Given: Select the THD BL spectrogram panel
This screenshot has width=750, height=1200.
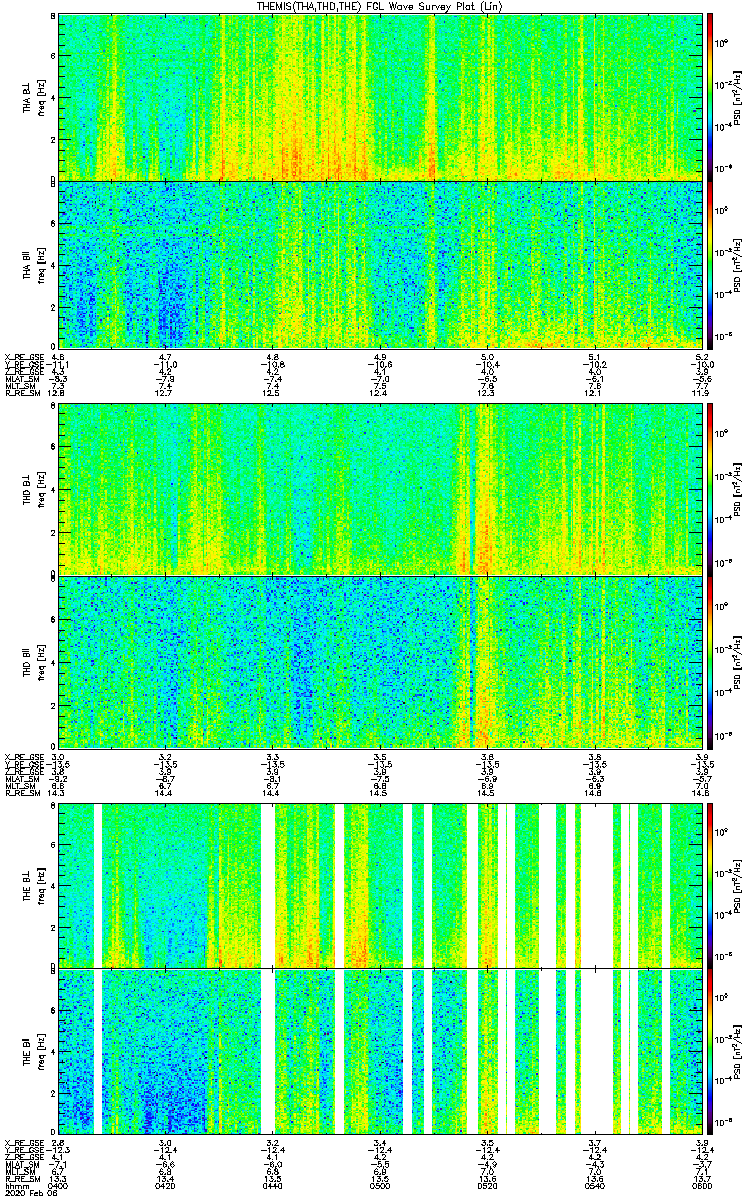Looking at the screenshot, I should point(380,489).
